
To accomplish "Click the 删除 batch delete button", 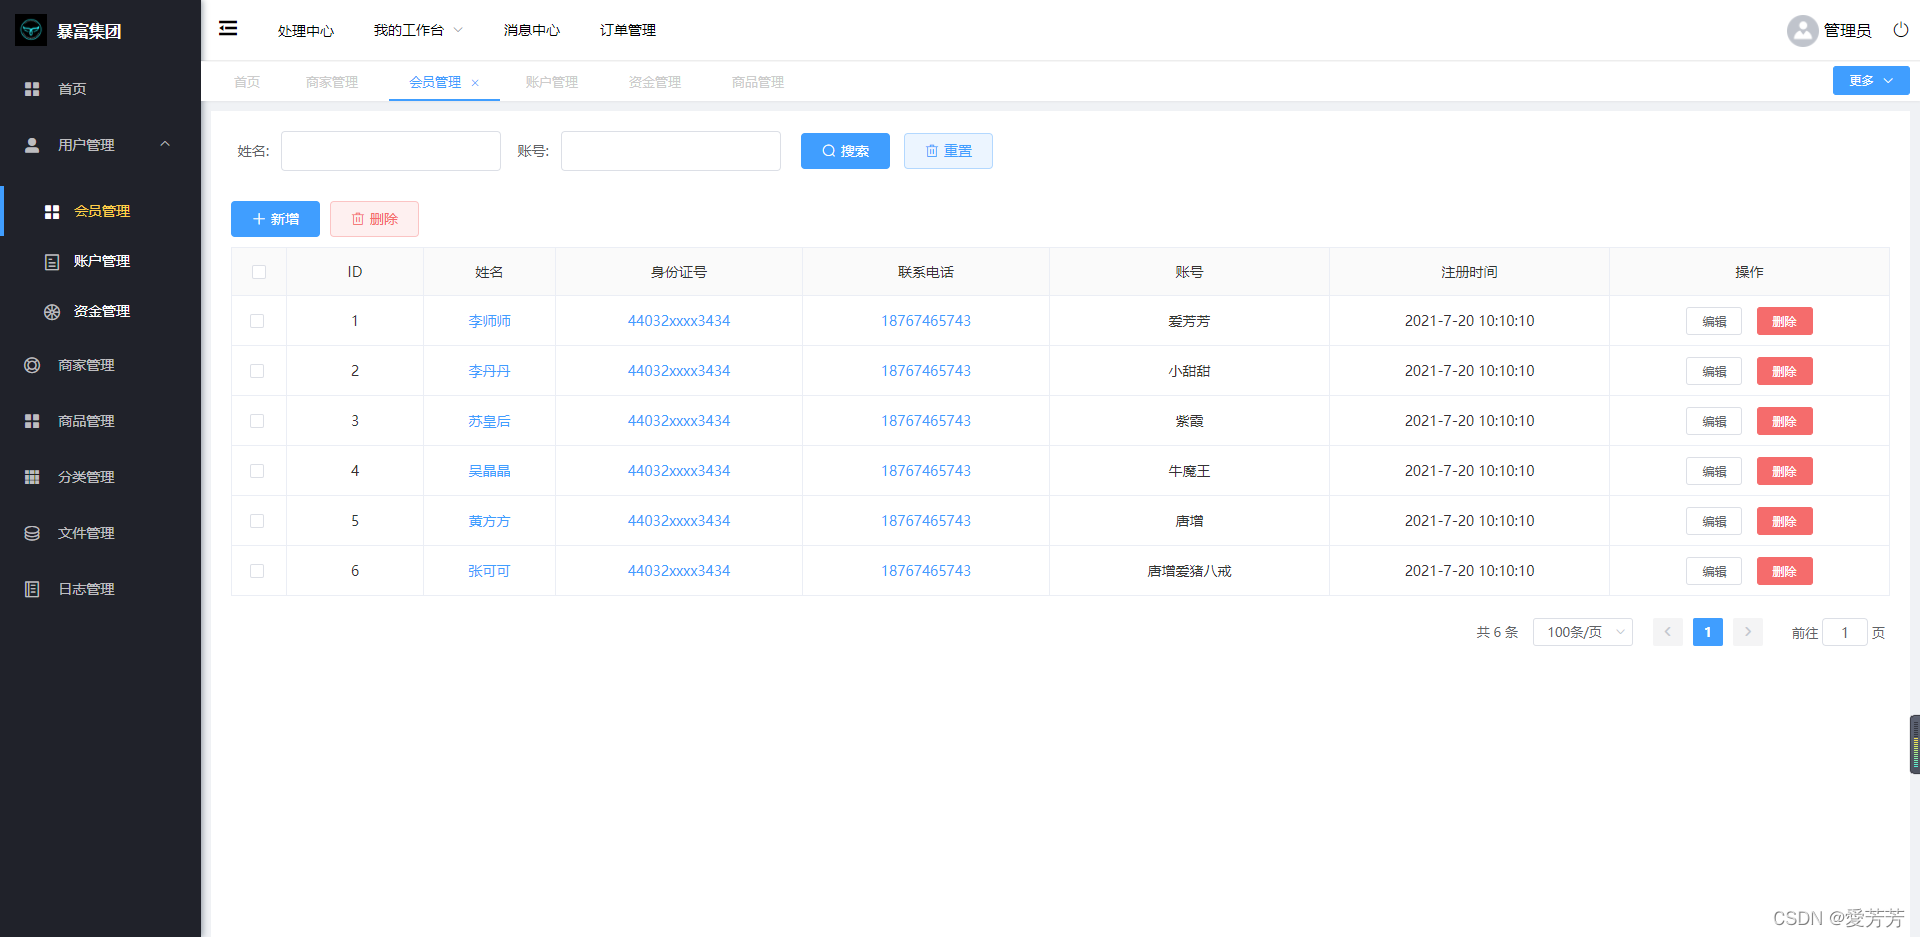I will [374, 219].
